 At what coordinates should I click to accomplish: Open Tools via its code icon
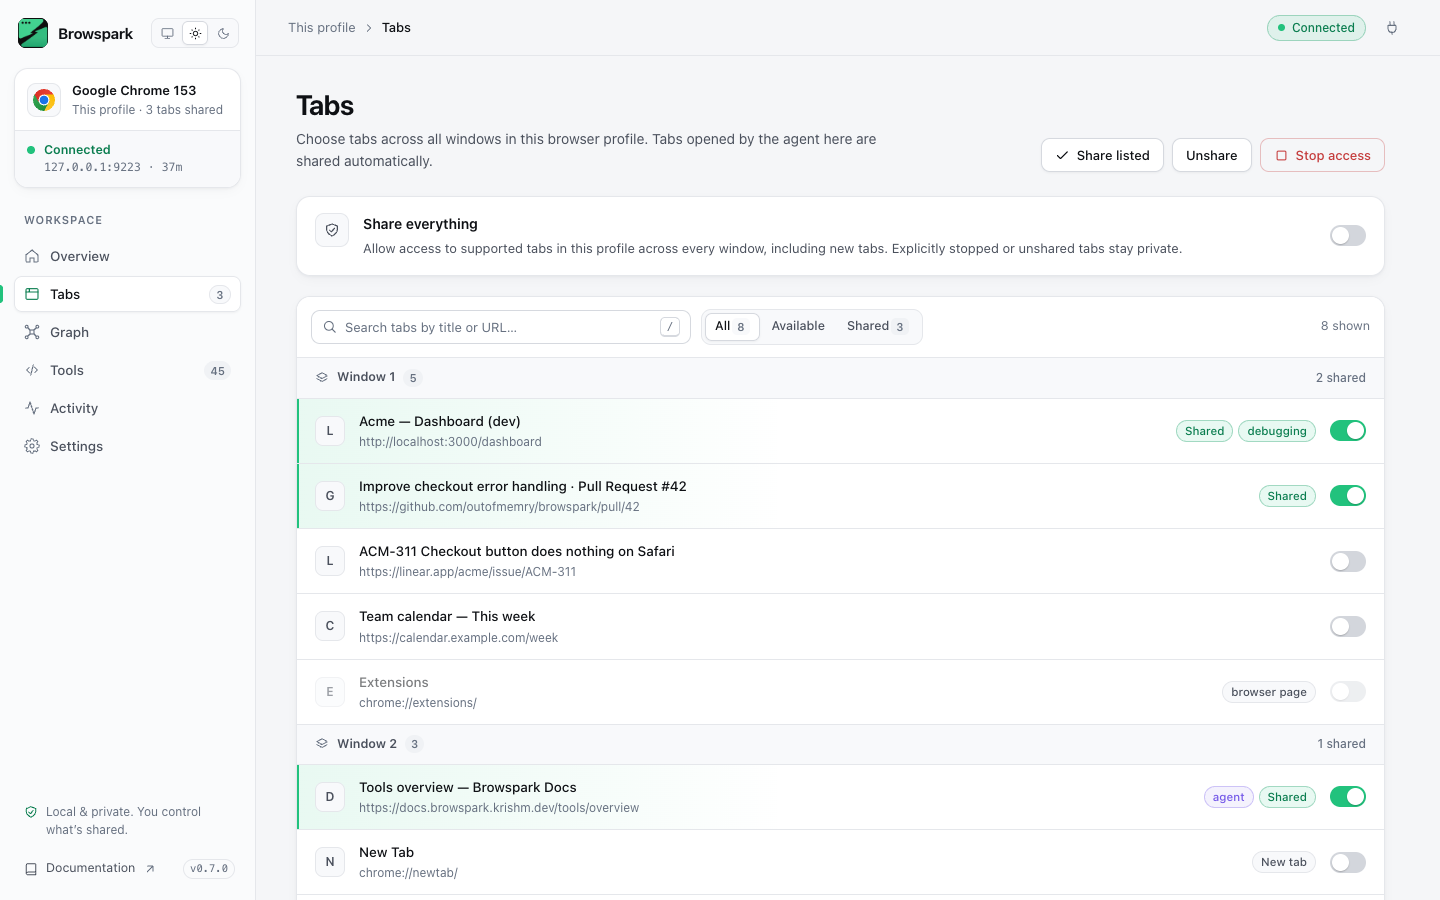click(32, 370)
